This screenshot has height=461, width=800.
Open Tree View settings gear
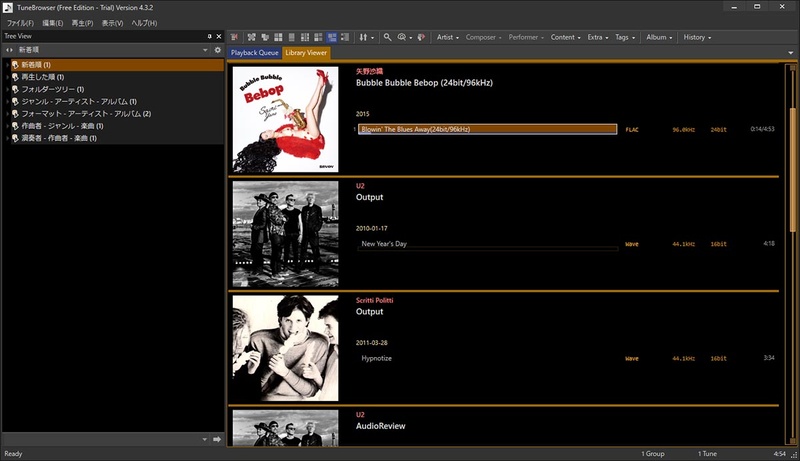(x=218, y=50)
